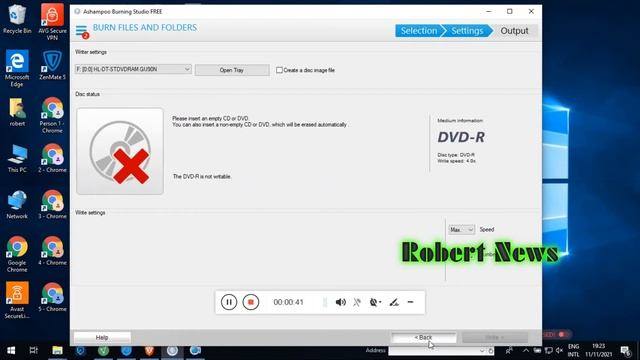Open webcam options in recorder bar
The image size is (640, 360).
[375, 302]
